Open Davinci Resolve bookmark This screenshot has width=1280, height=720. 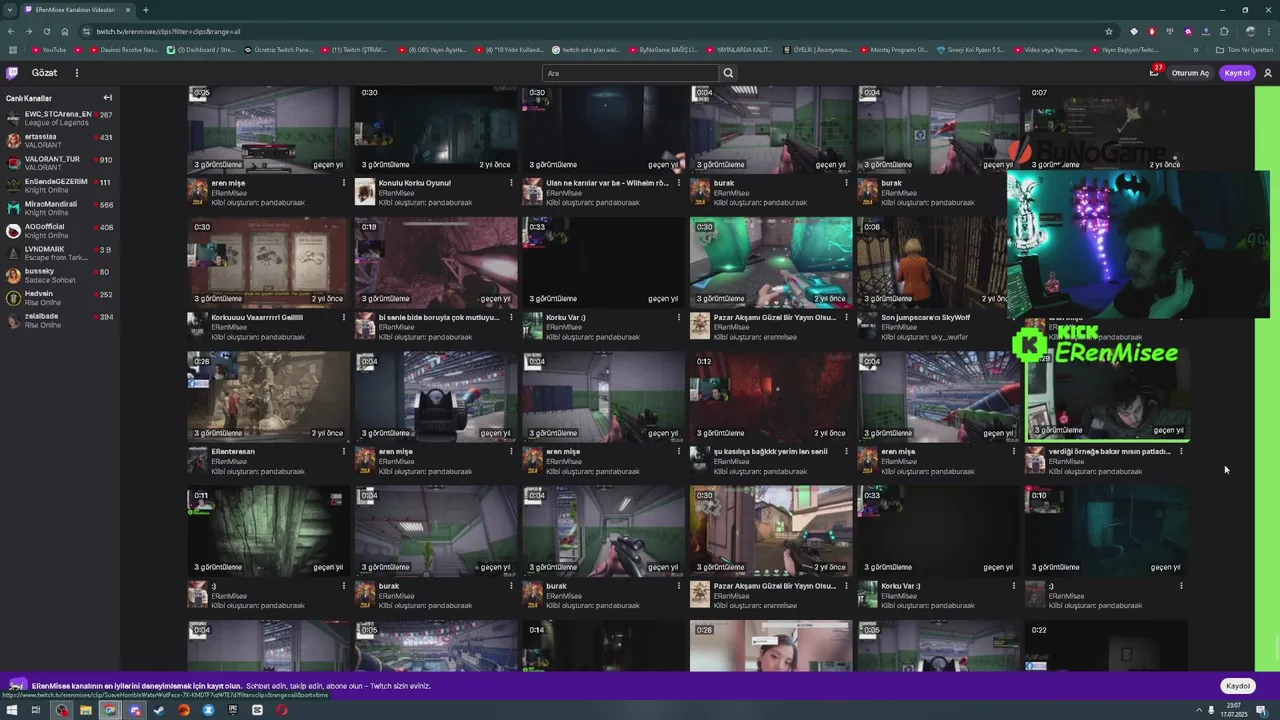[x=124, y=49]
